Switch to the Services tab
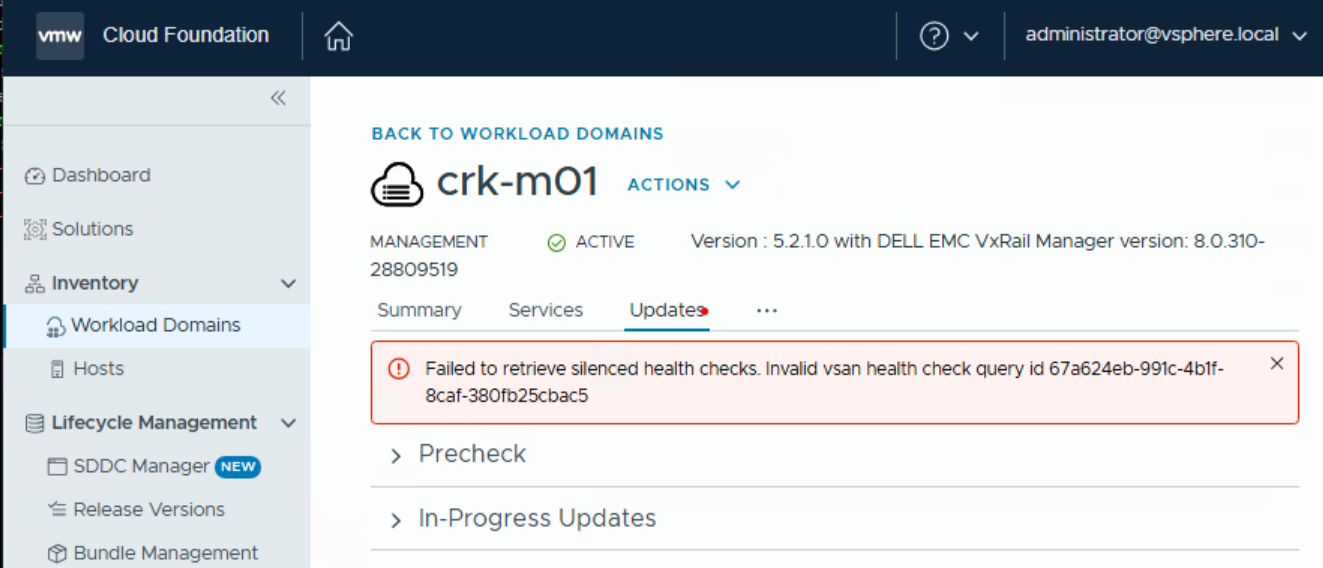The image size is (1323, 568). [x=545, y=311]
